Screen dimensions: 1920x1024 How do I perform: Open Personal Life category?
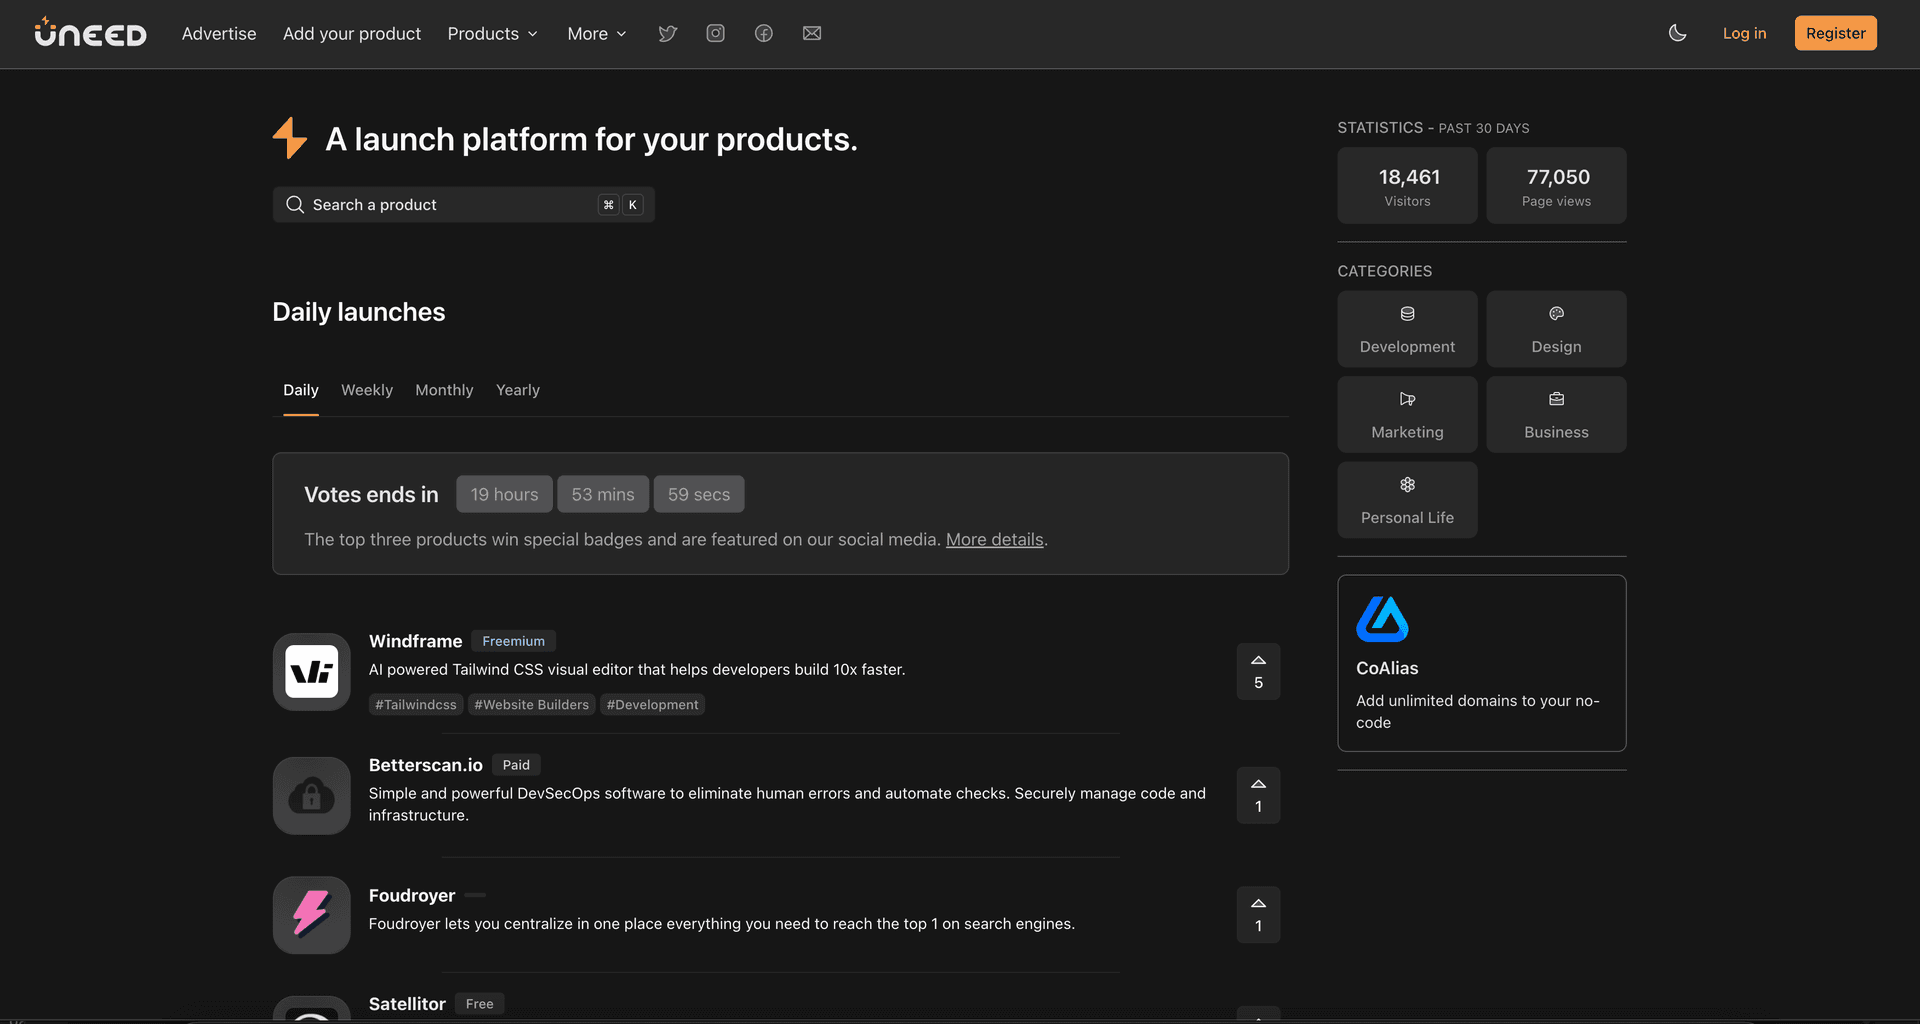click(x=1407, y=500)
